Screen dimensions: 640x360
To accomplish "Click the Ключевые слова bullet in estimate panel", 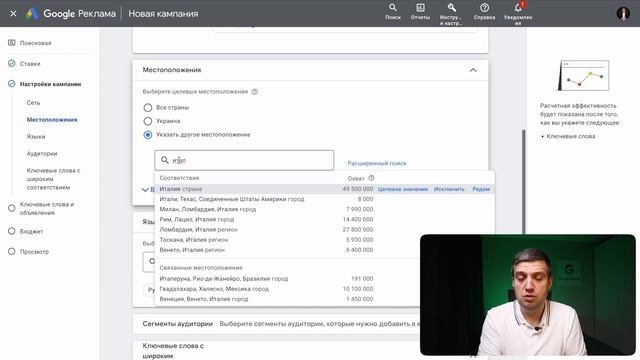I will [570, 136].
